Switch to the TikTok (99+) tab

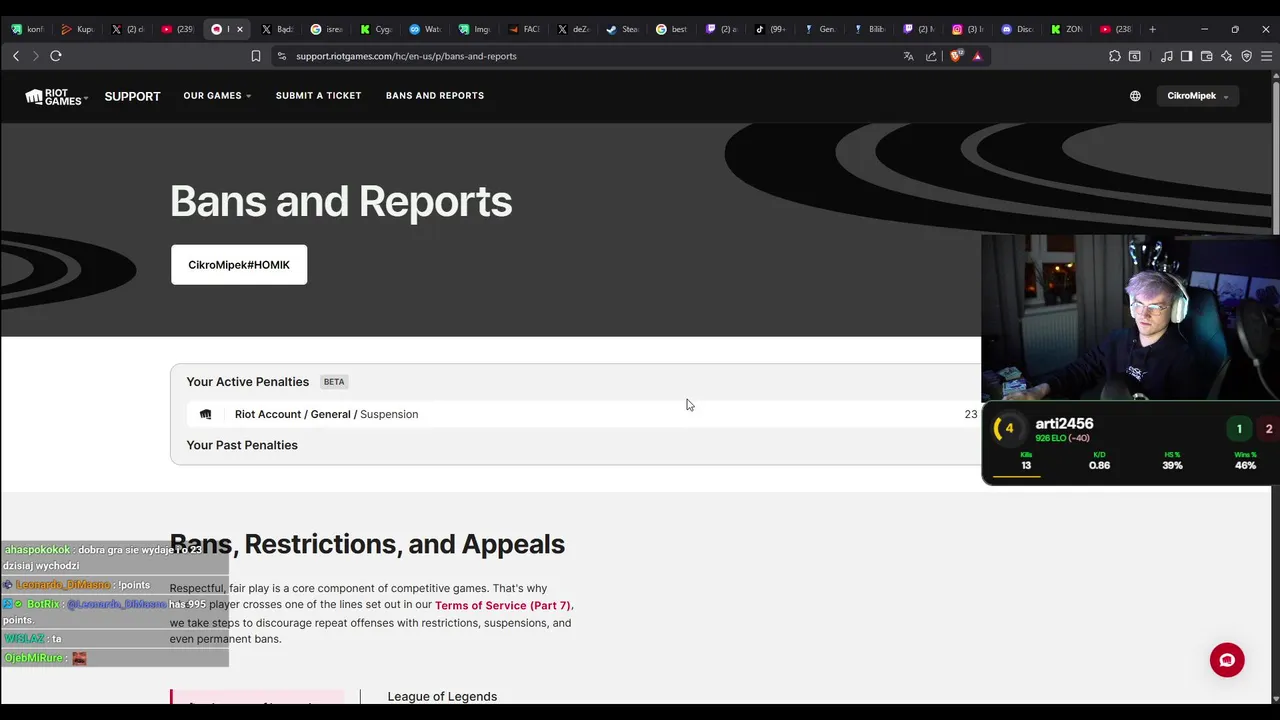(770, 29)
